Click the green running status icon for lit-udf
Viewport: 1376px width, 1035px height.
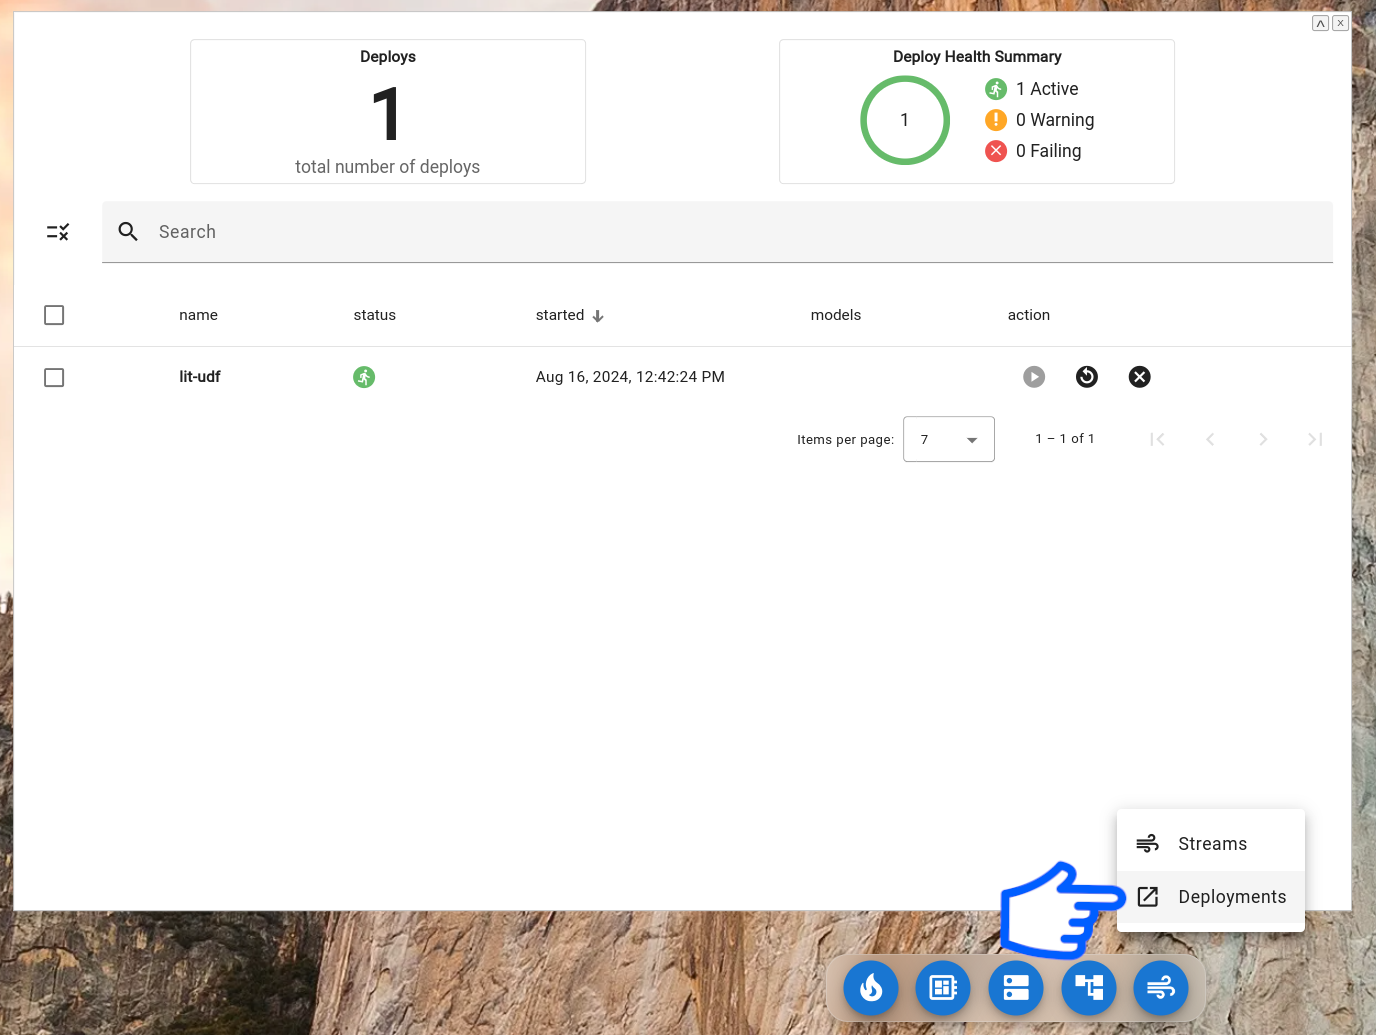[x=364, y=377]
